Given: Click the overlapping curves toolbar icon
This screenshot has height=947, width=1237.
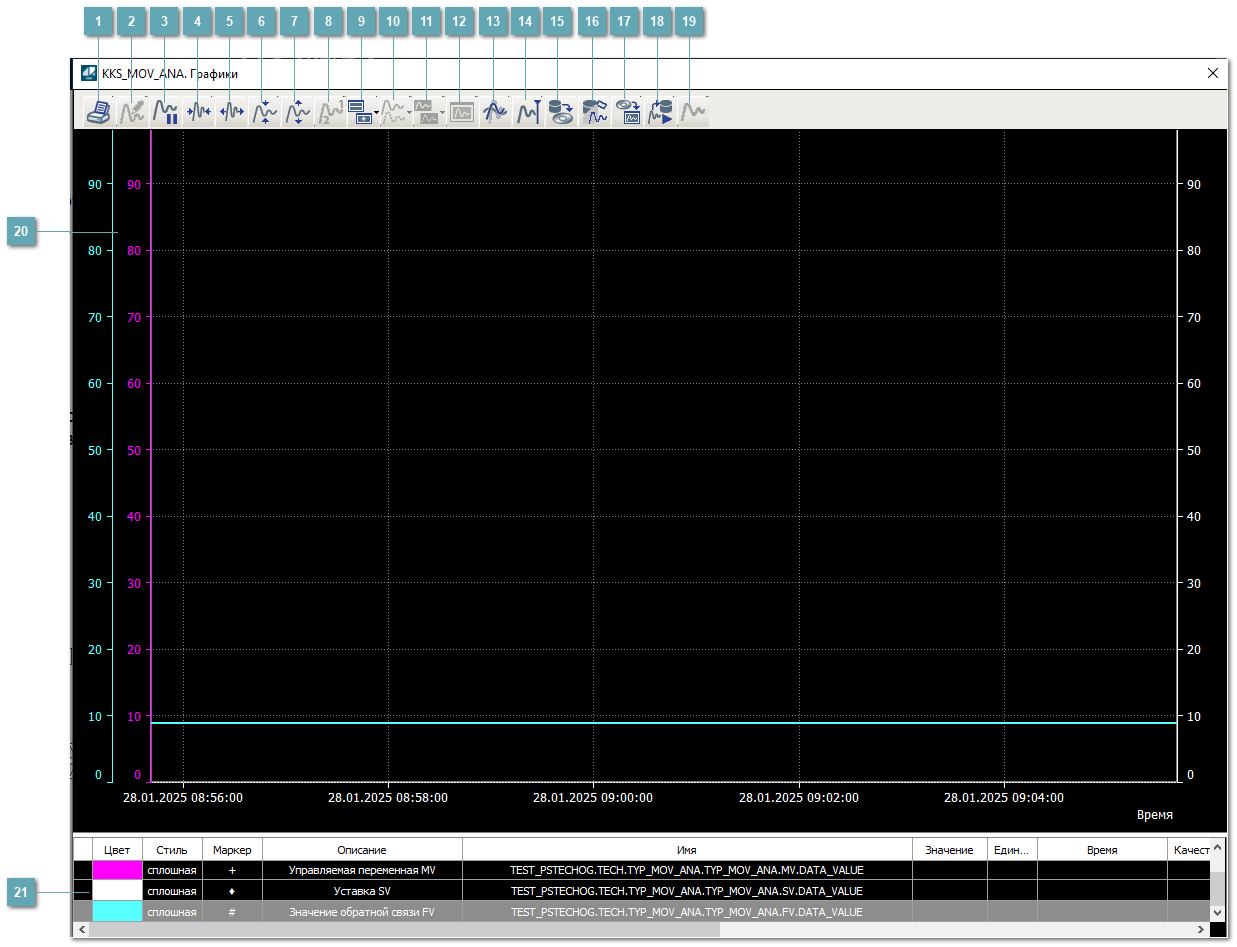Looking at the screenshot, I should click(x=494, y=113).
